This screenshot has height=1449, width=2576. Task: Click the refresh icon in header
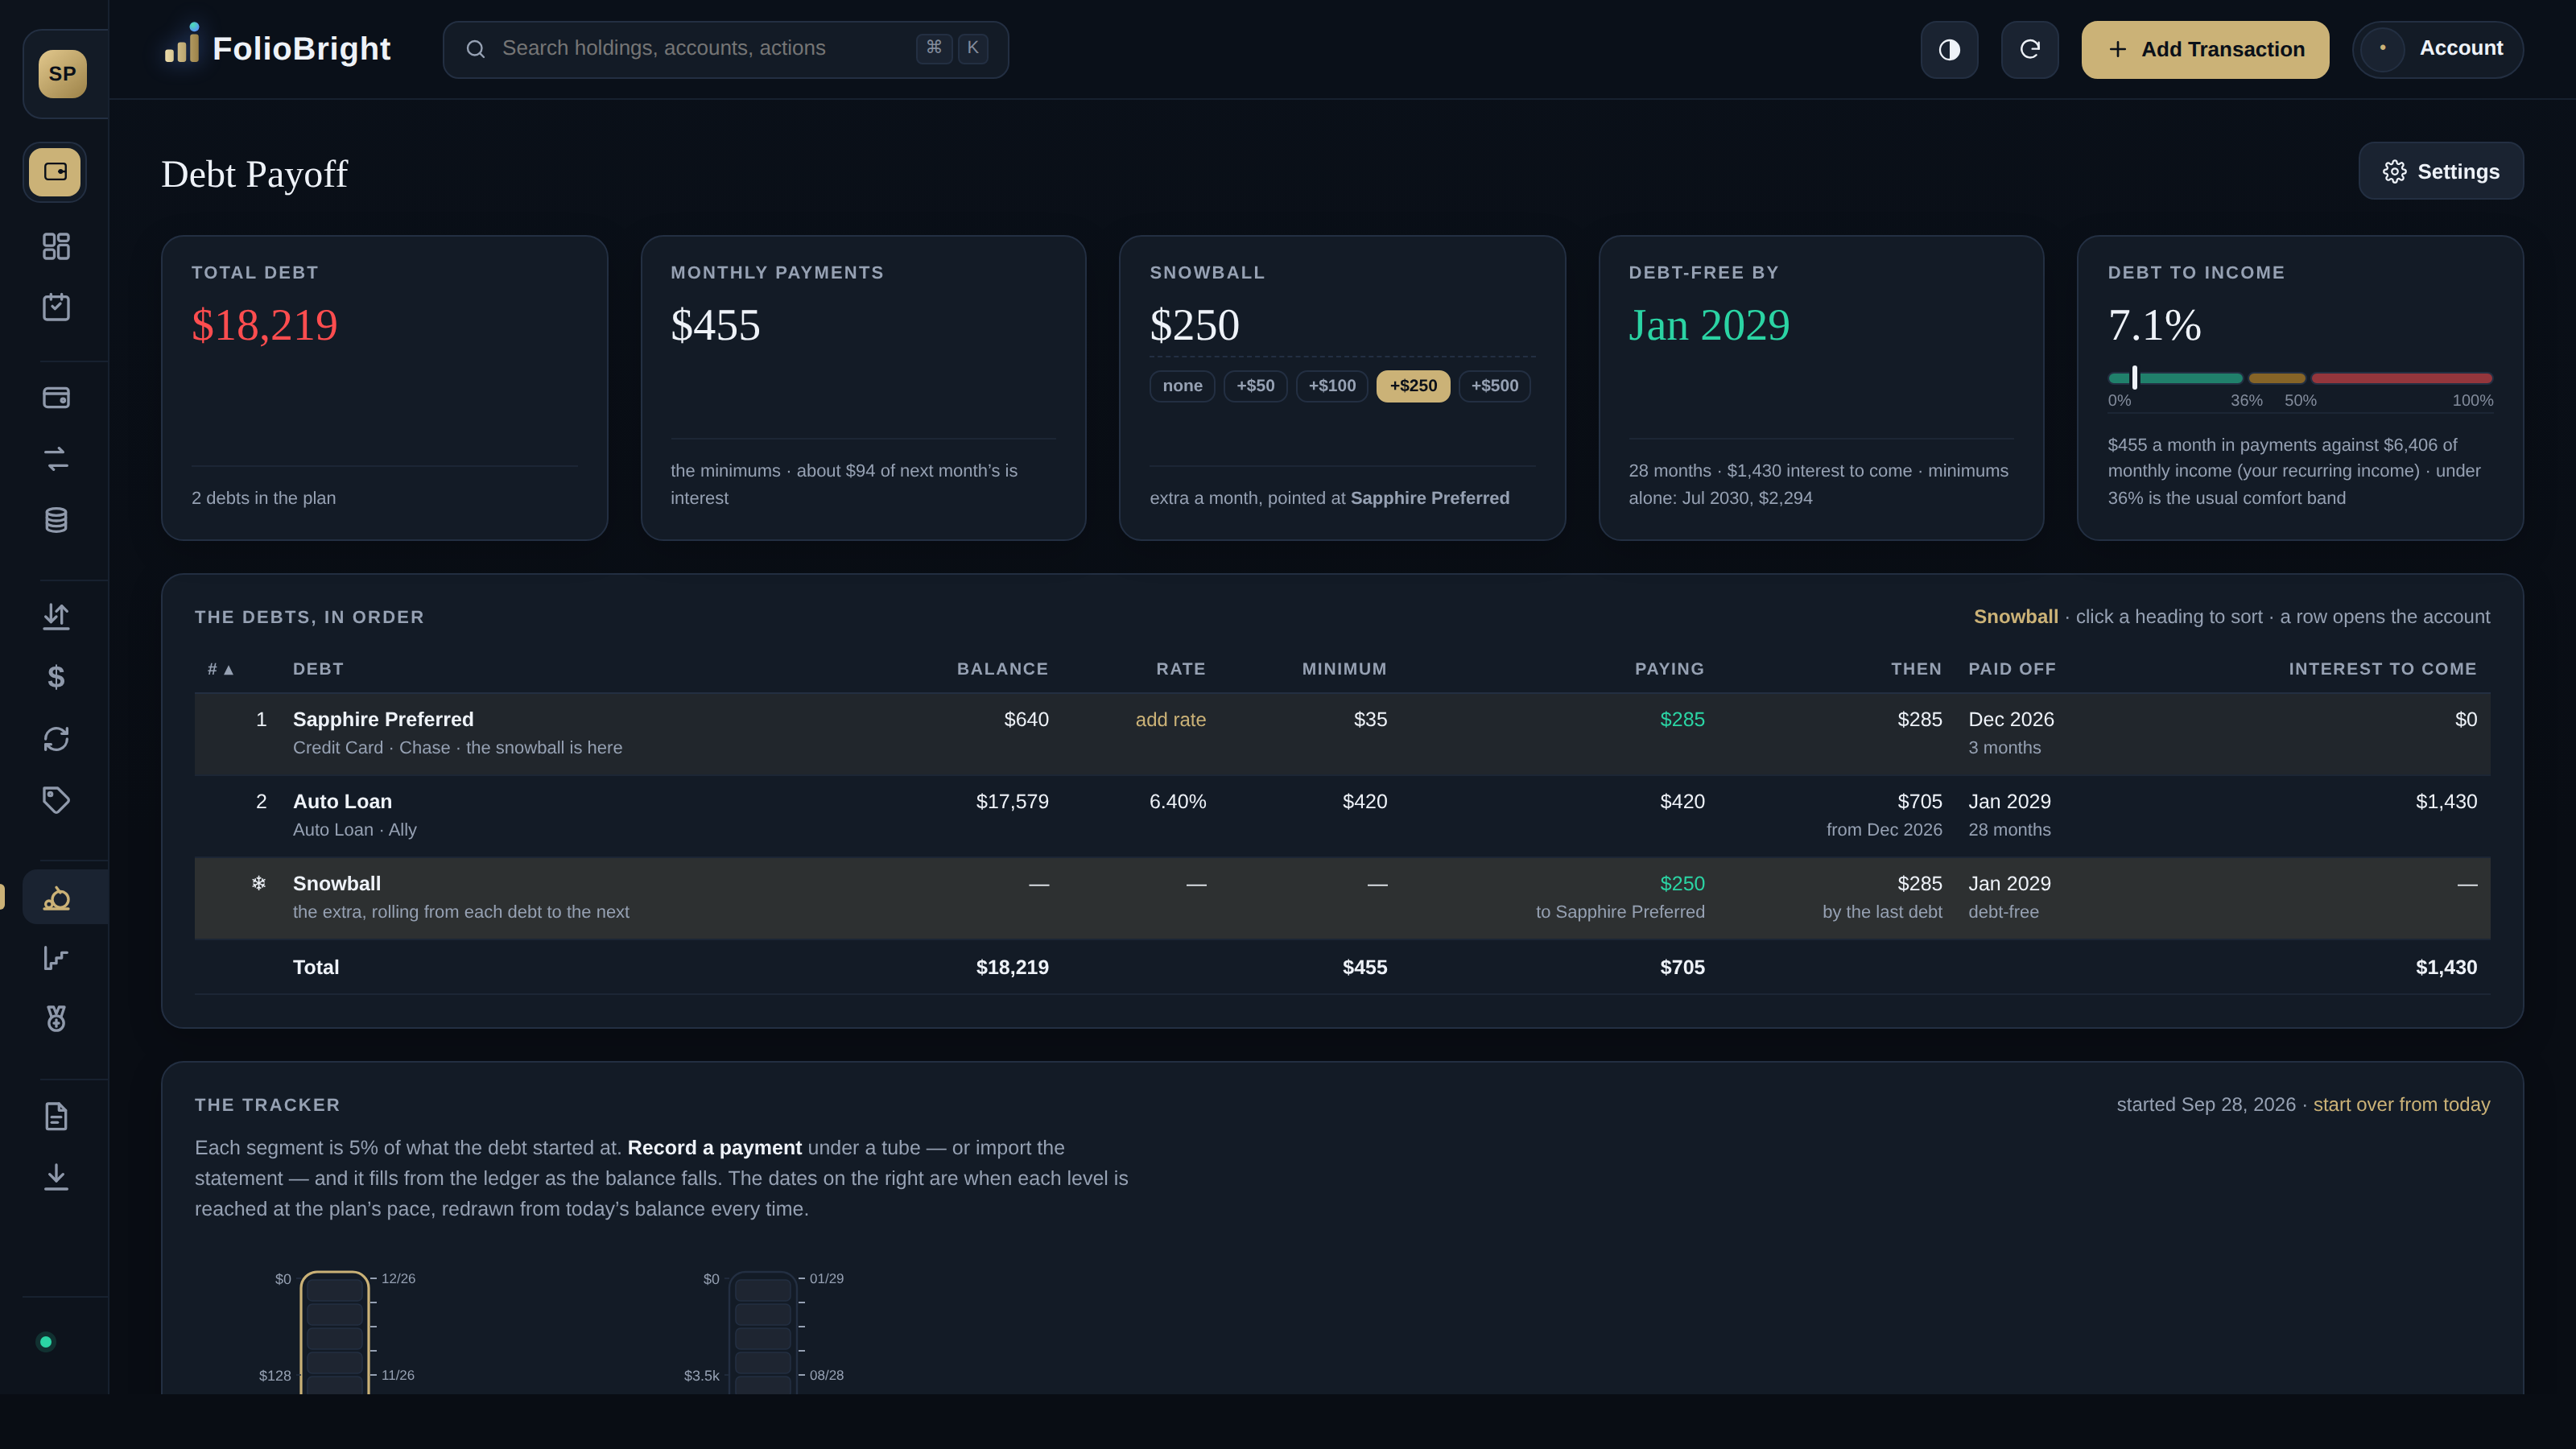(x=2029, y=49)
